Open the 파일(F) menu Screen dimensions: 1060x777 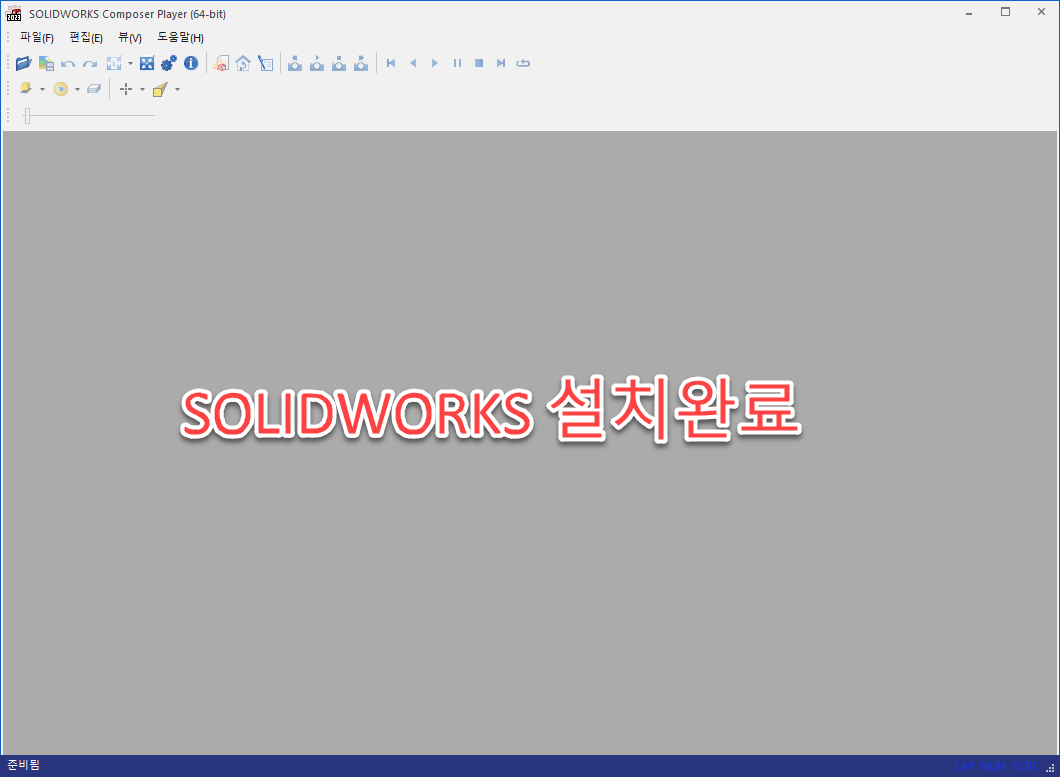point(37,37)
